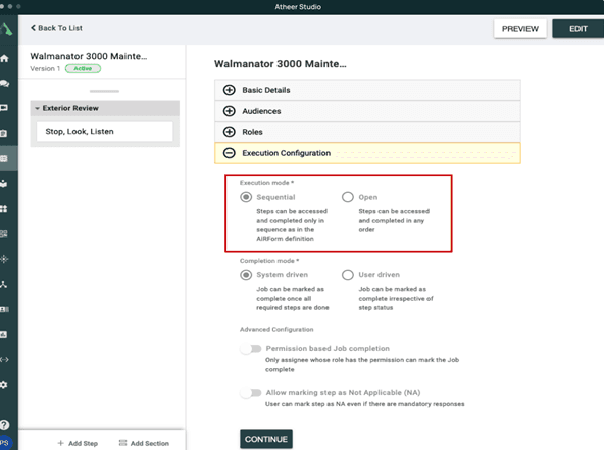Image resolution: width=604 pixels, height=452 pixels.
Task: Collapse the Exterior Review section arrow
Action: tap(37, 108)
